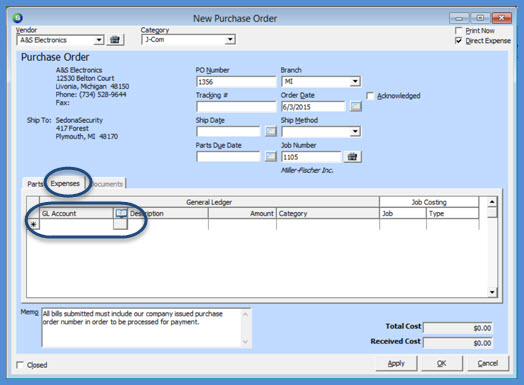Click the Order Date field
The image size is (524, 385).
[313, 107]
